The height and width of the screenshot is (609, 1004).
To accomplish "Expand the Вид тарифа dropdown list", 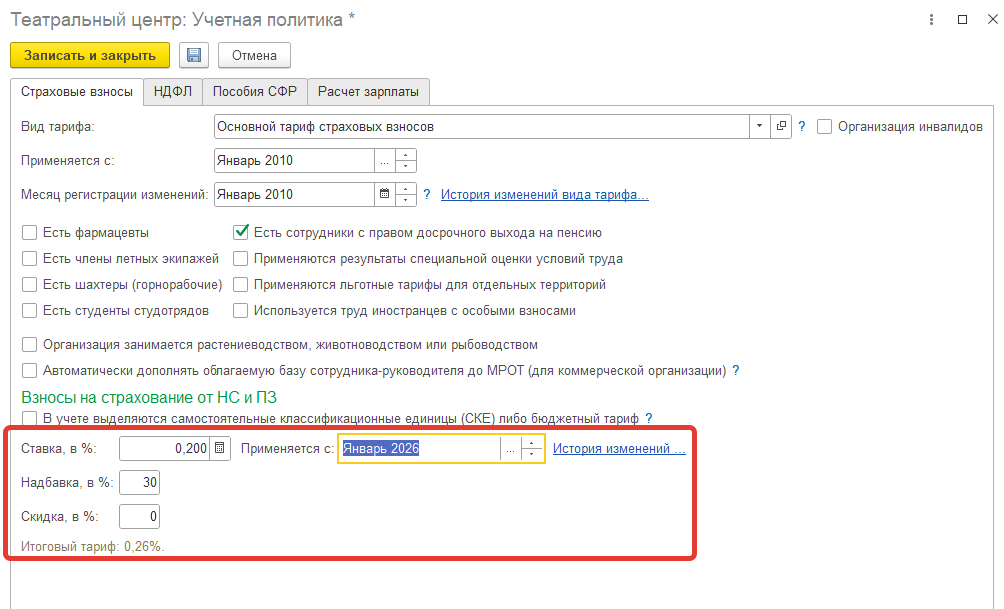I will (x=759, y=126).
